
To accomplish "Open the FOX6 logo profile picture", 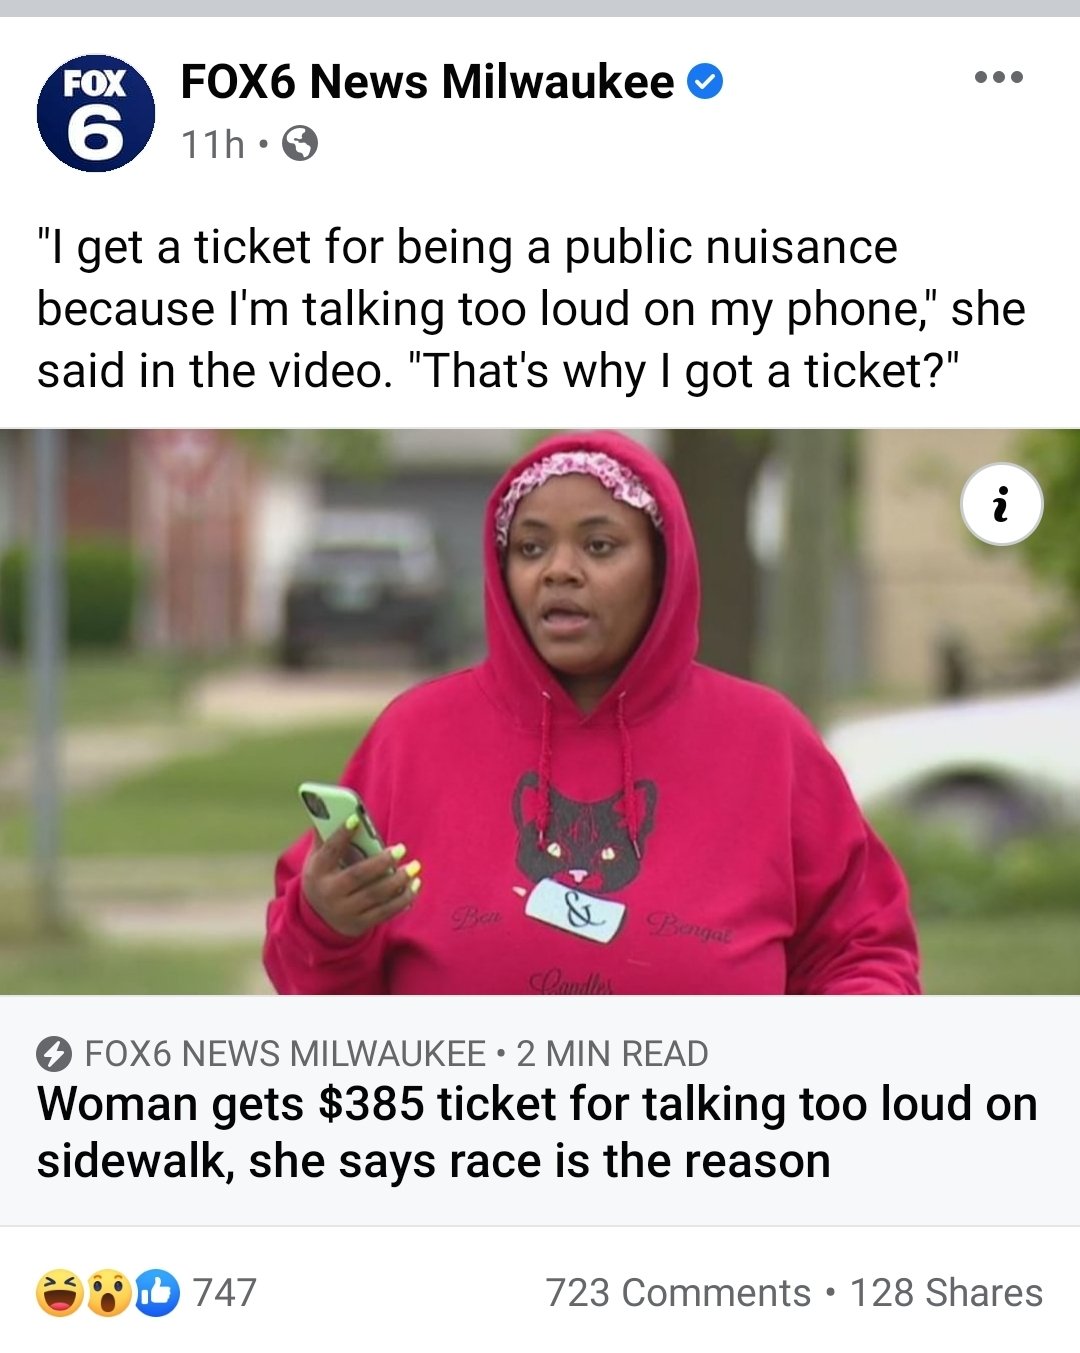I will point(96,113).
